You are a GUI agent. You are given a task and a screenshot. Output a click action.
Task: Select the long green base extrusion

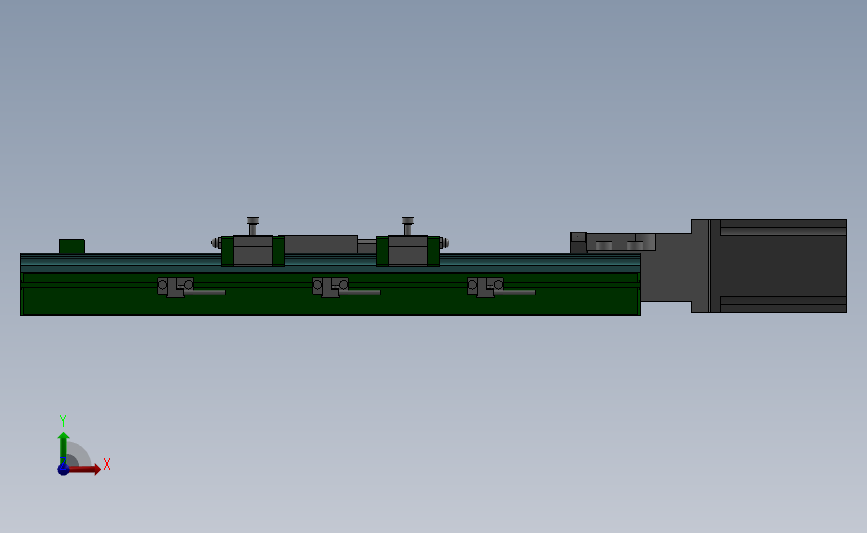click(x=330, y=301)
